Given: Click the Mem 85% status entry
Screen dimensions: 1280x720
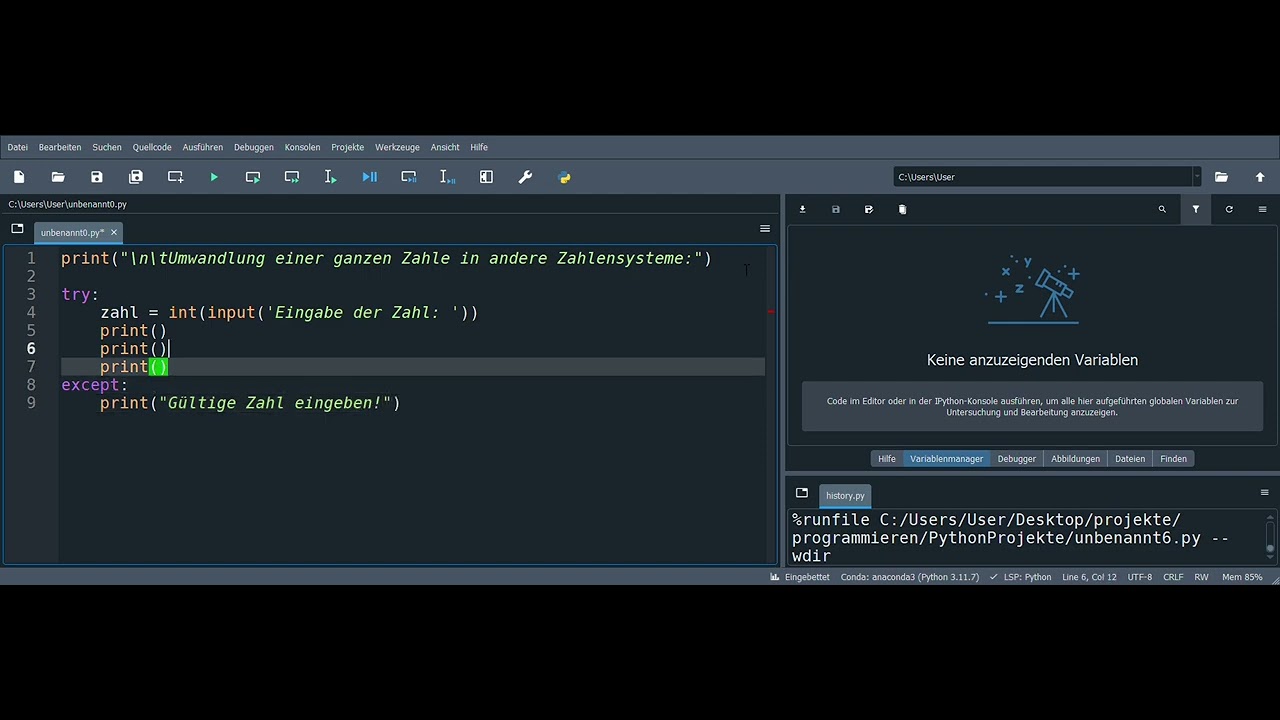Looking at the screenshot, I should point(1242,577).
